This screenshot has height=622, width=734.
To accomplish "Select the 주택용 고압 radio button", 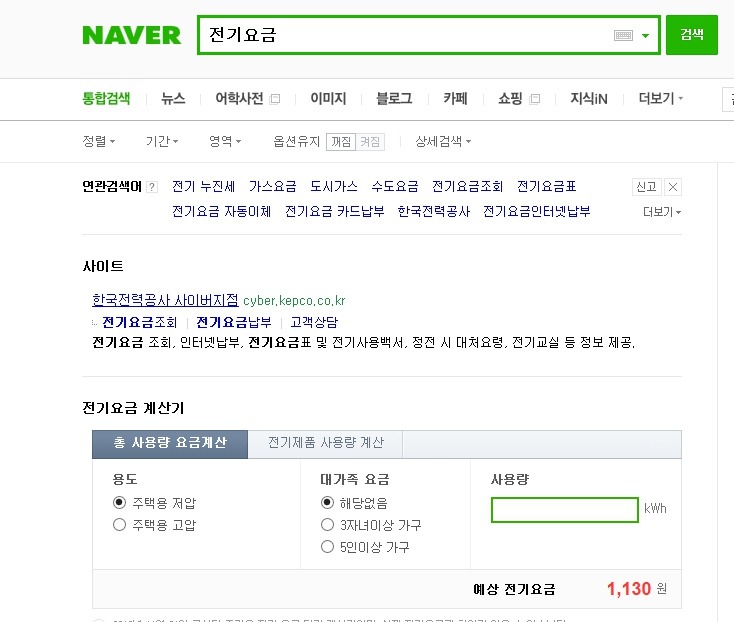I will pyautogui.click(x=120, y=524).
